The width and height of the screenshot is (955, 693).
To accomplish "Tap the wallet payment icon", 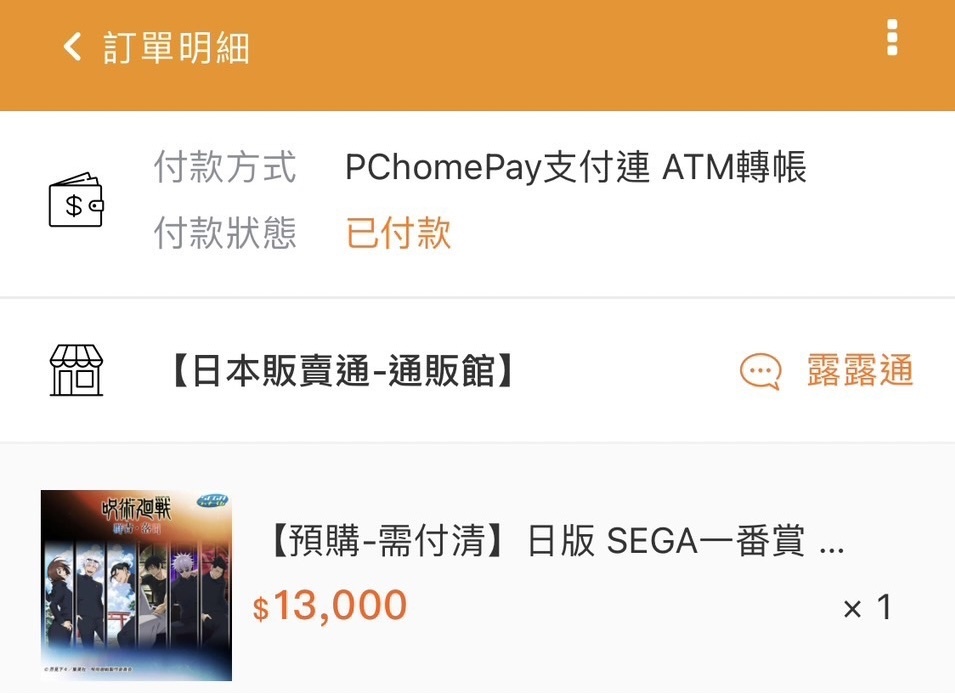I will point(76,200).
